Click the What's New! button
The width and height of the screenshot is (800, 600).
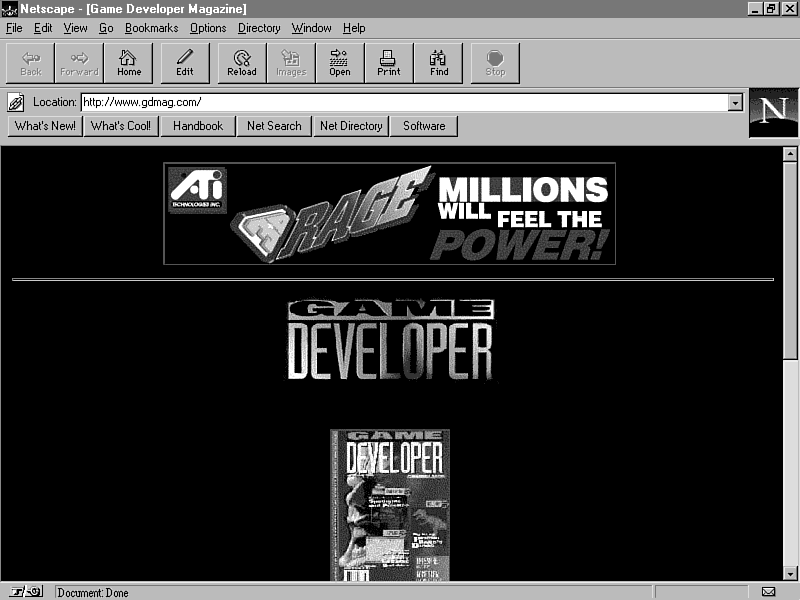point(45,126)
